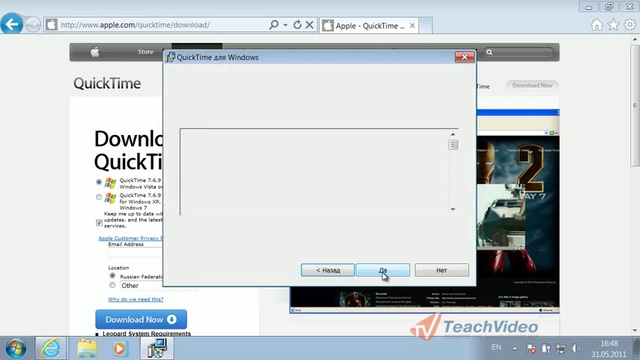Click the browser Forward arrow button
The height and width of the screenshot is (360, 640).
(33, 25)
